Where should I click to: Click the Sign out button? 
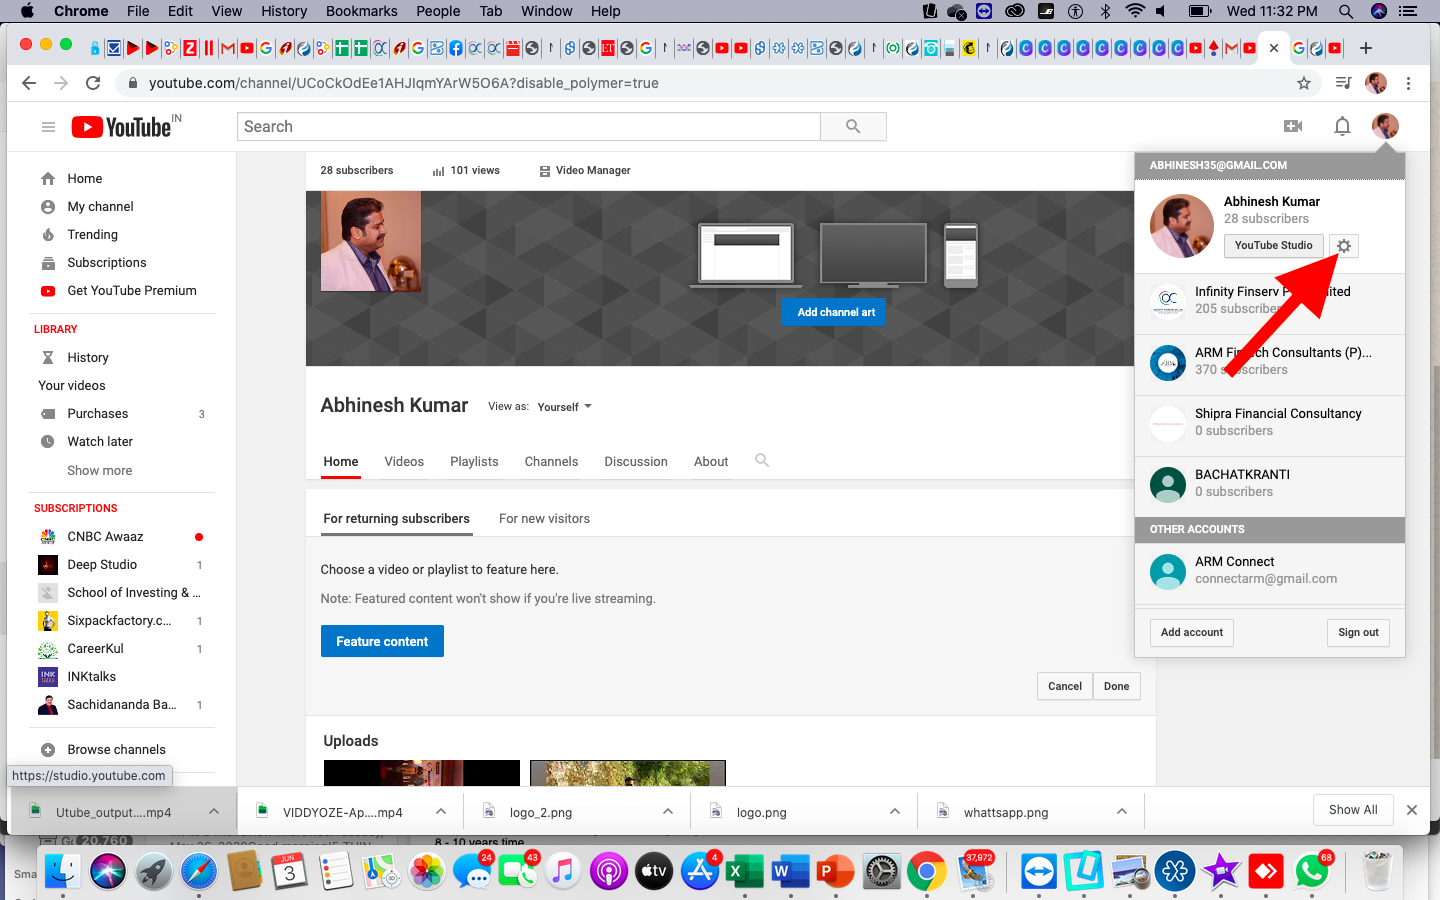pos(1358,633)
